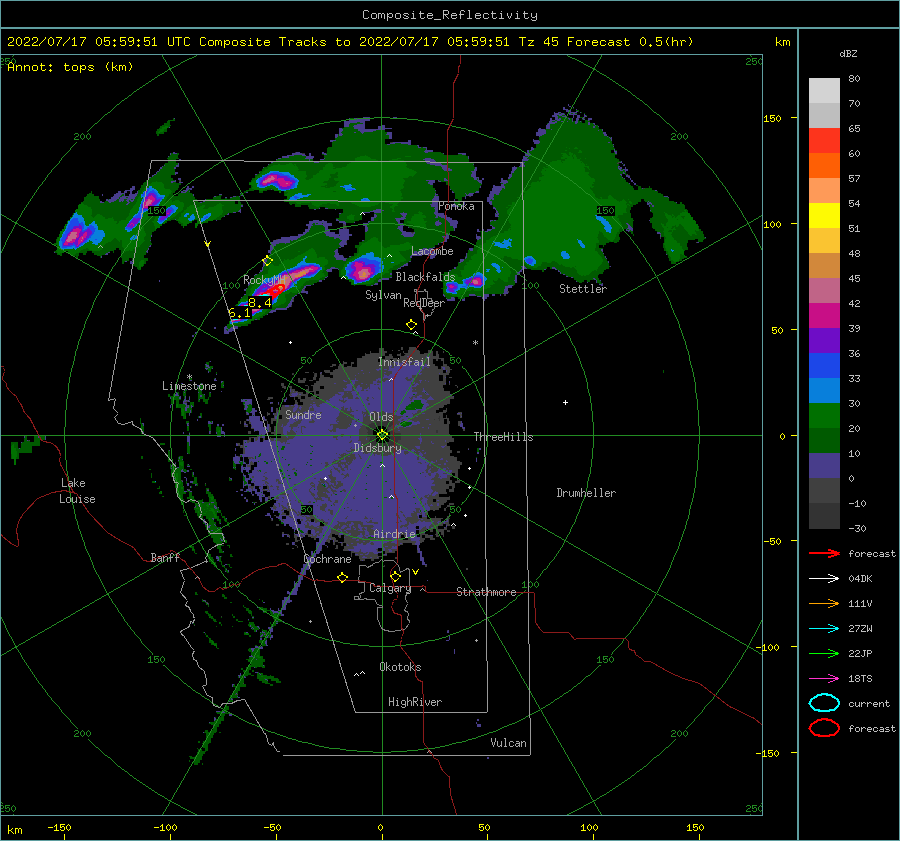This screenshot has height=841, width=900.
Task: Click the blue 36 dBZ color swatch
Action: point(824,366)
